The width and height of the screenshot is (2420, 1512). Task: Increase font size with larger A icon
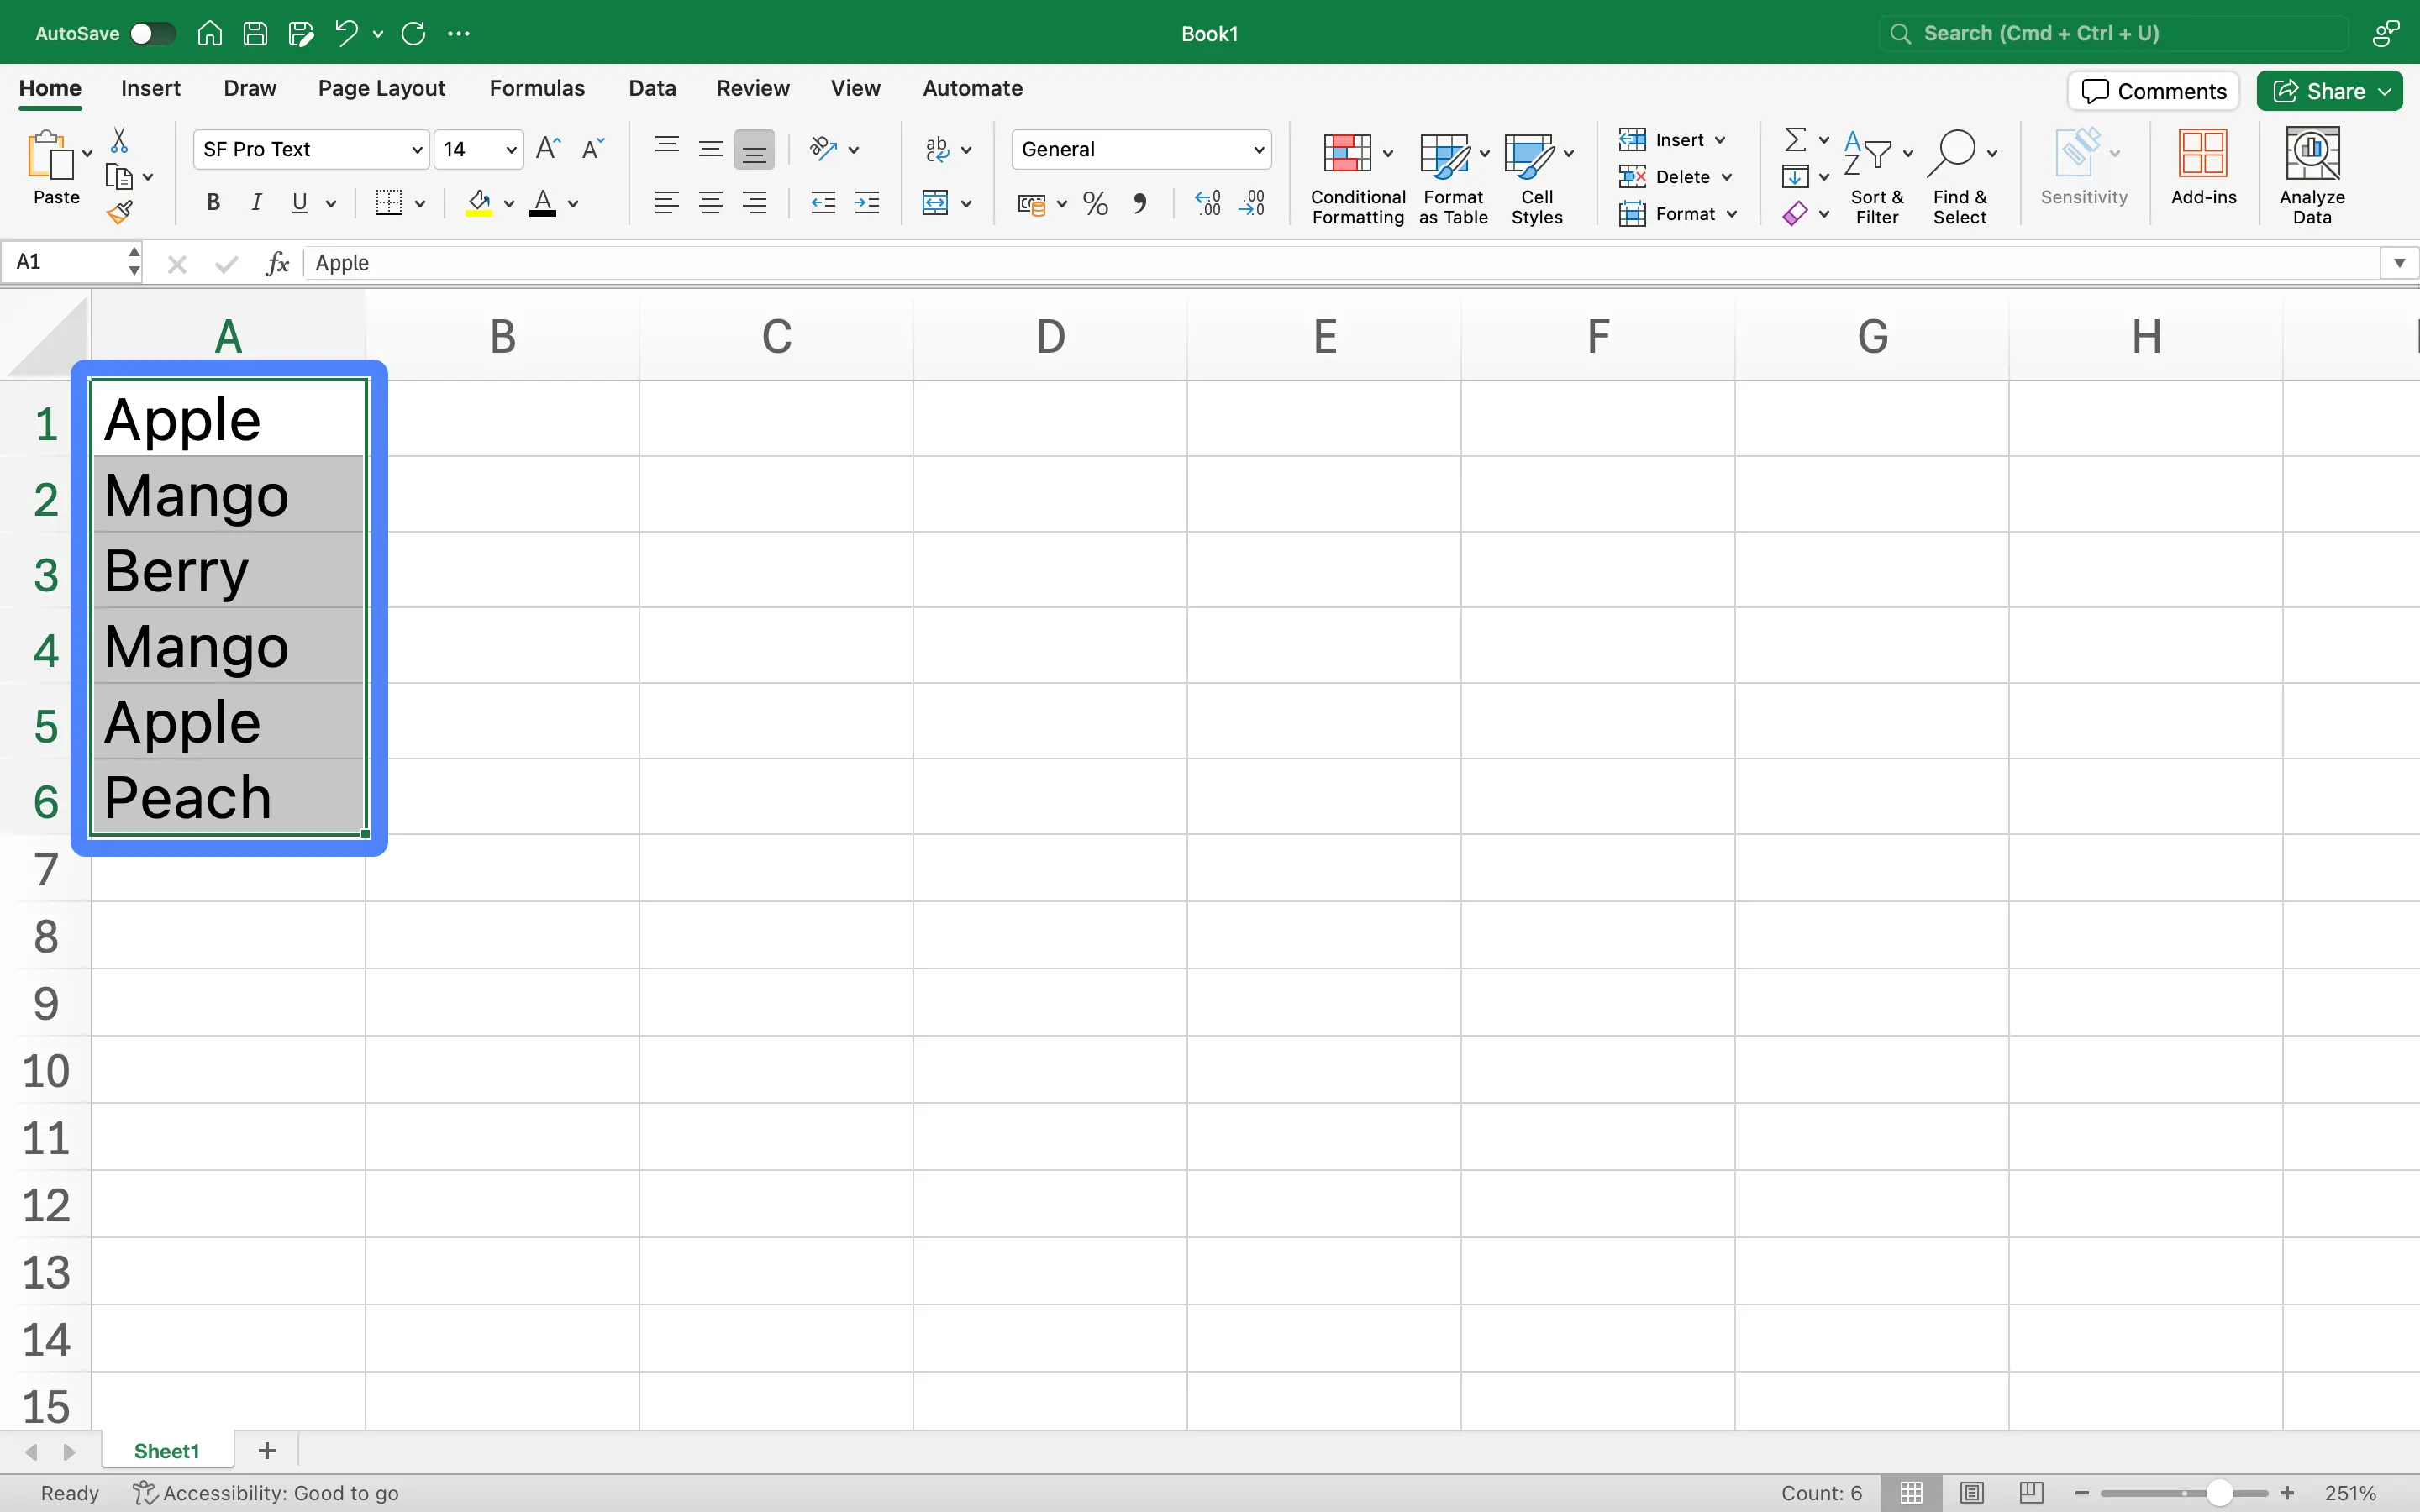(x=548, y=149)
